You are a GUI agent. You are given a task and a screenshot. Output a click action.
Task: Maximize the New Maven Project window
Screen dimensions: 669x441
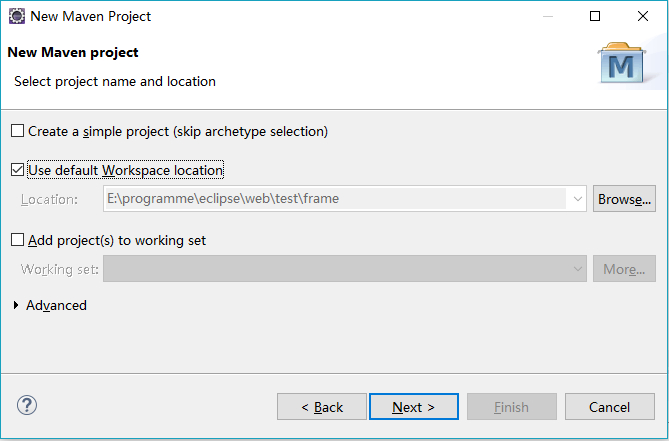point(595,16)
